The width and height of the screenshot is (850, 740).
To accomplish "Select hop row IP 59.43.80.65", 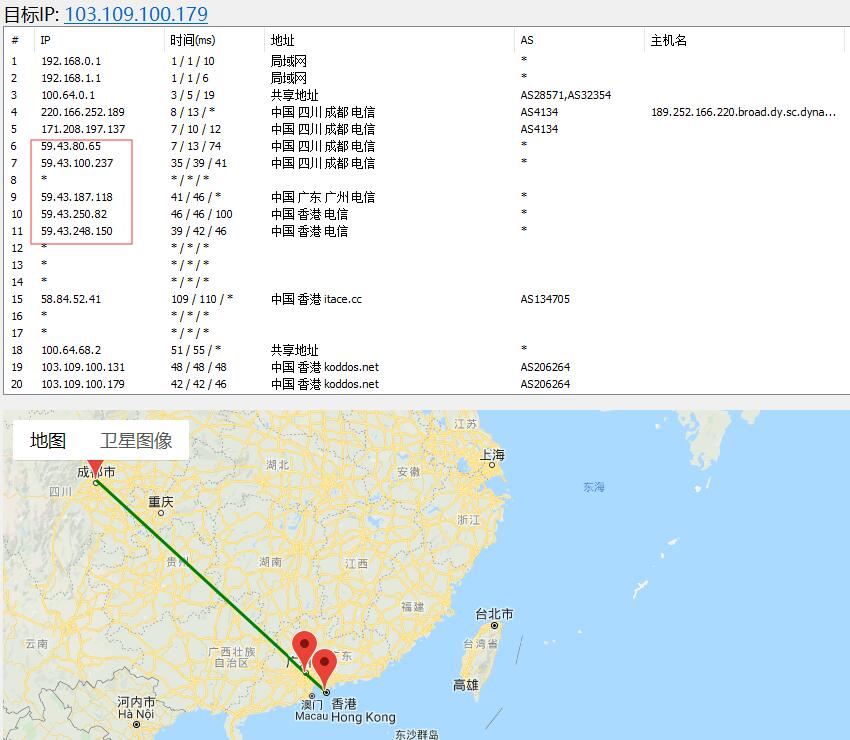I will (71, 146).
